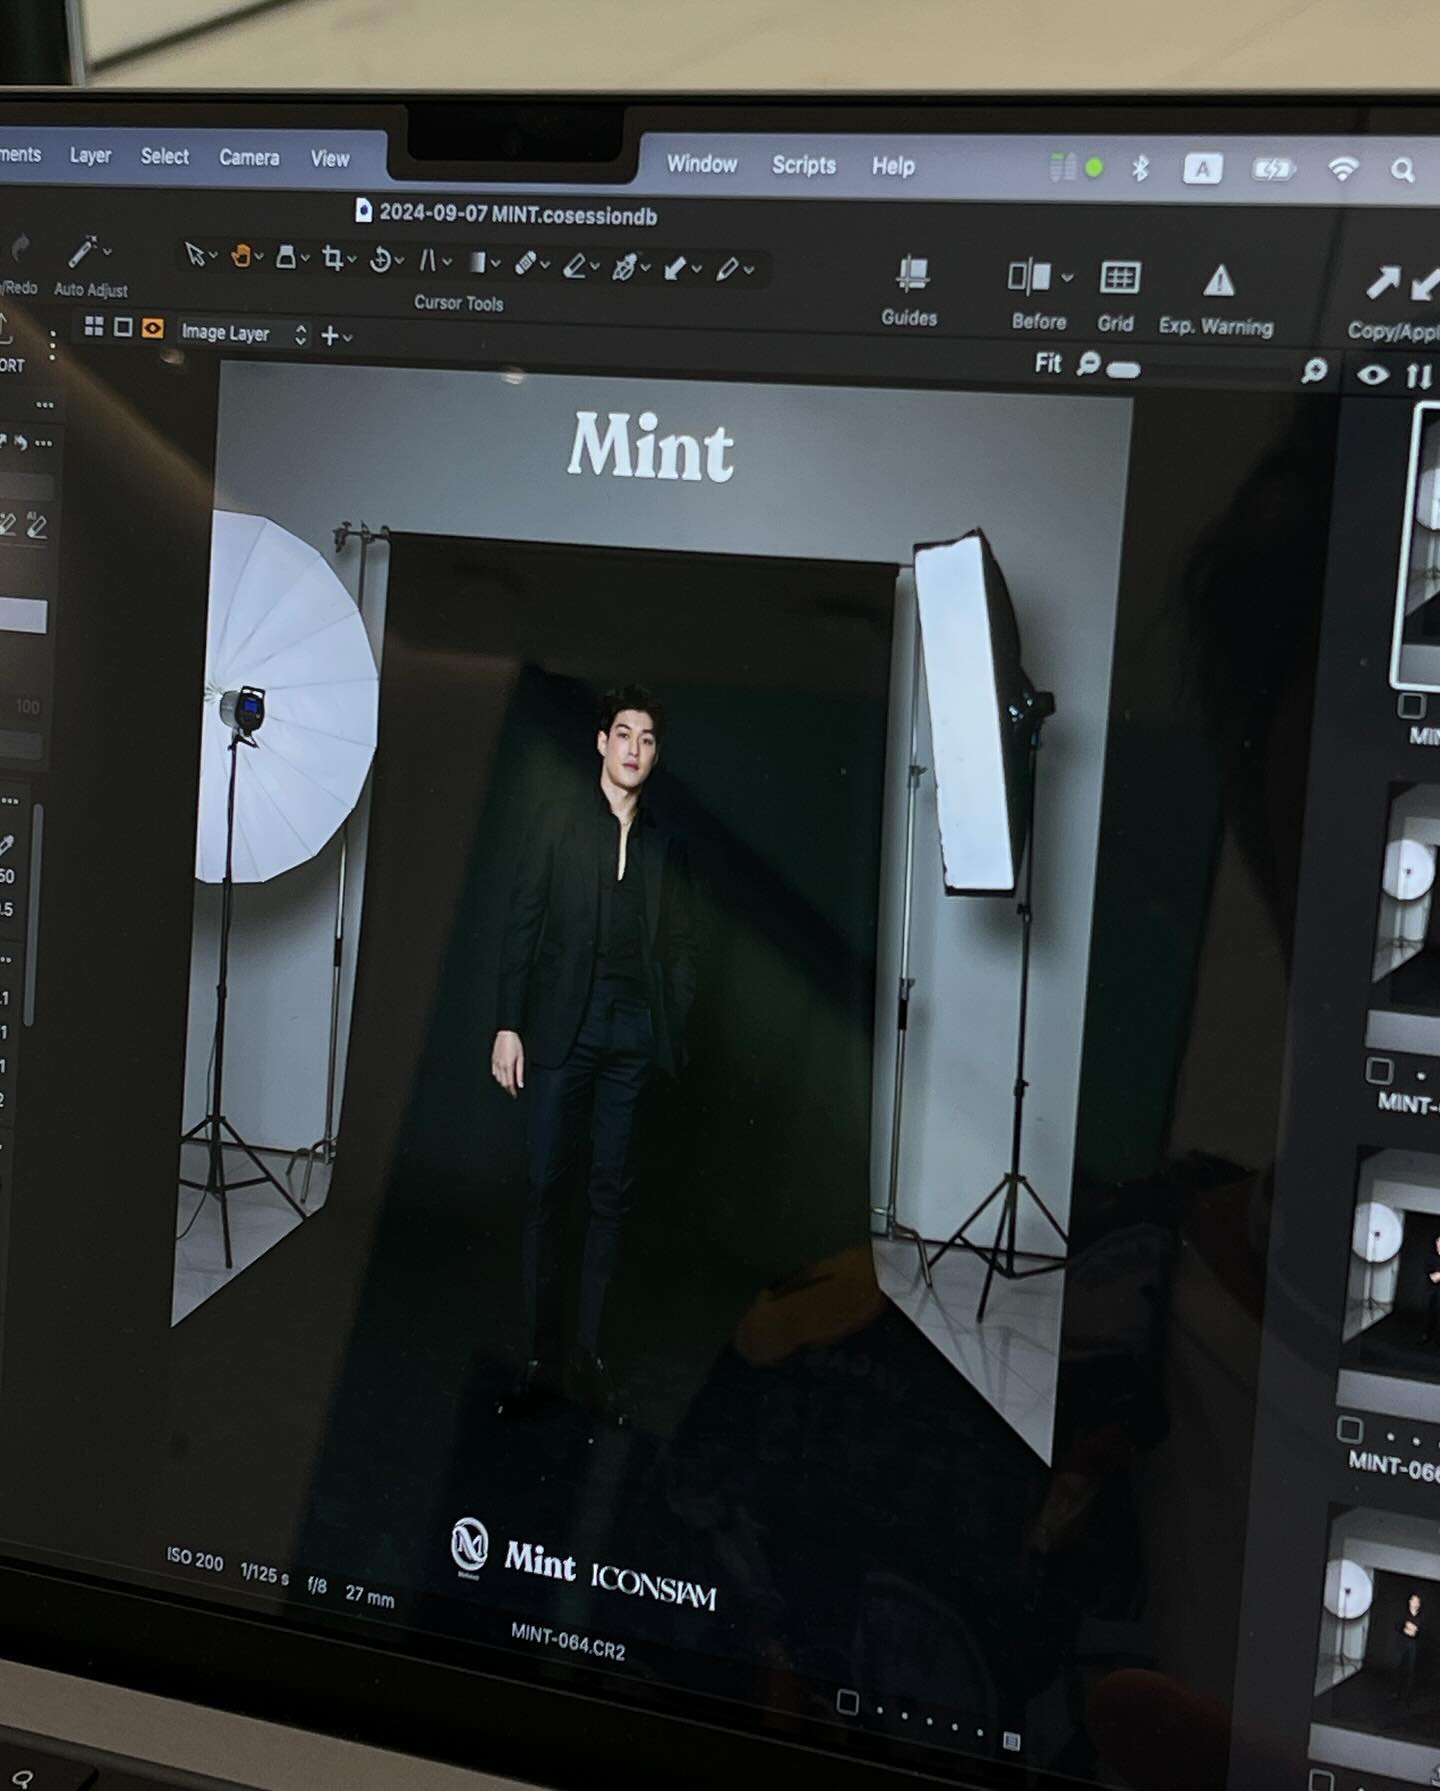Tick checkbox under the selected top thumbnail
The width and height of the screenshot is (1440, 1791).
(x=1411, y=705)
